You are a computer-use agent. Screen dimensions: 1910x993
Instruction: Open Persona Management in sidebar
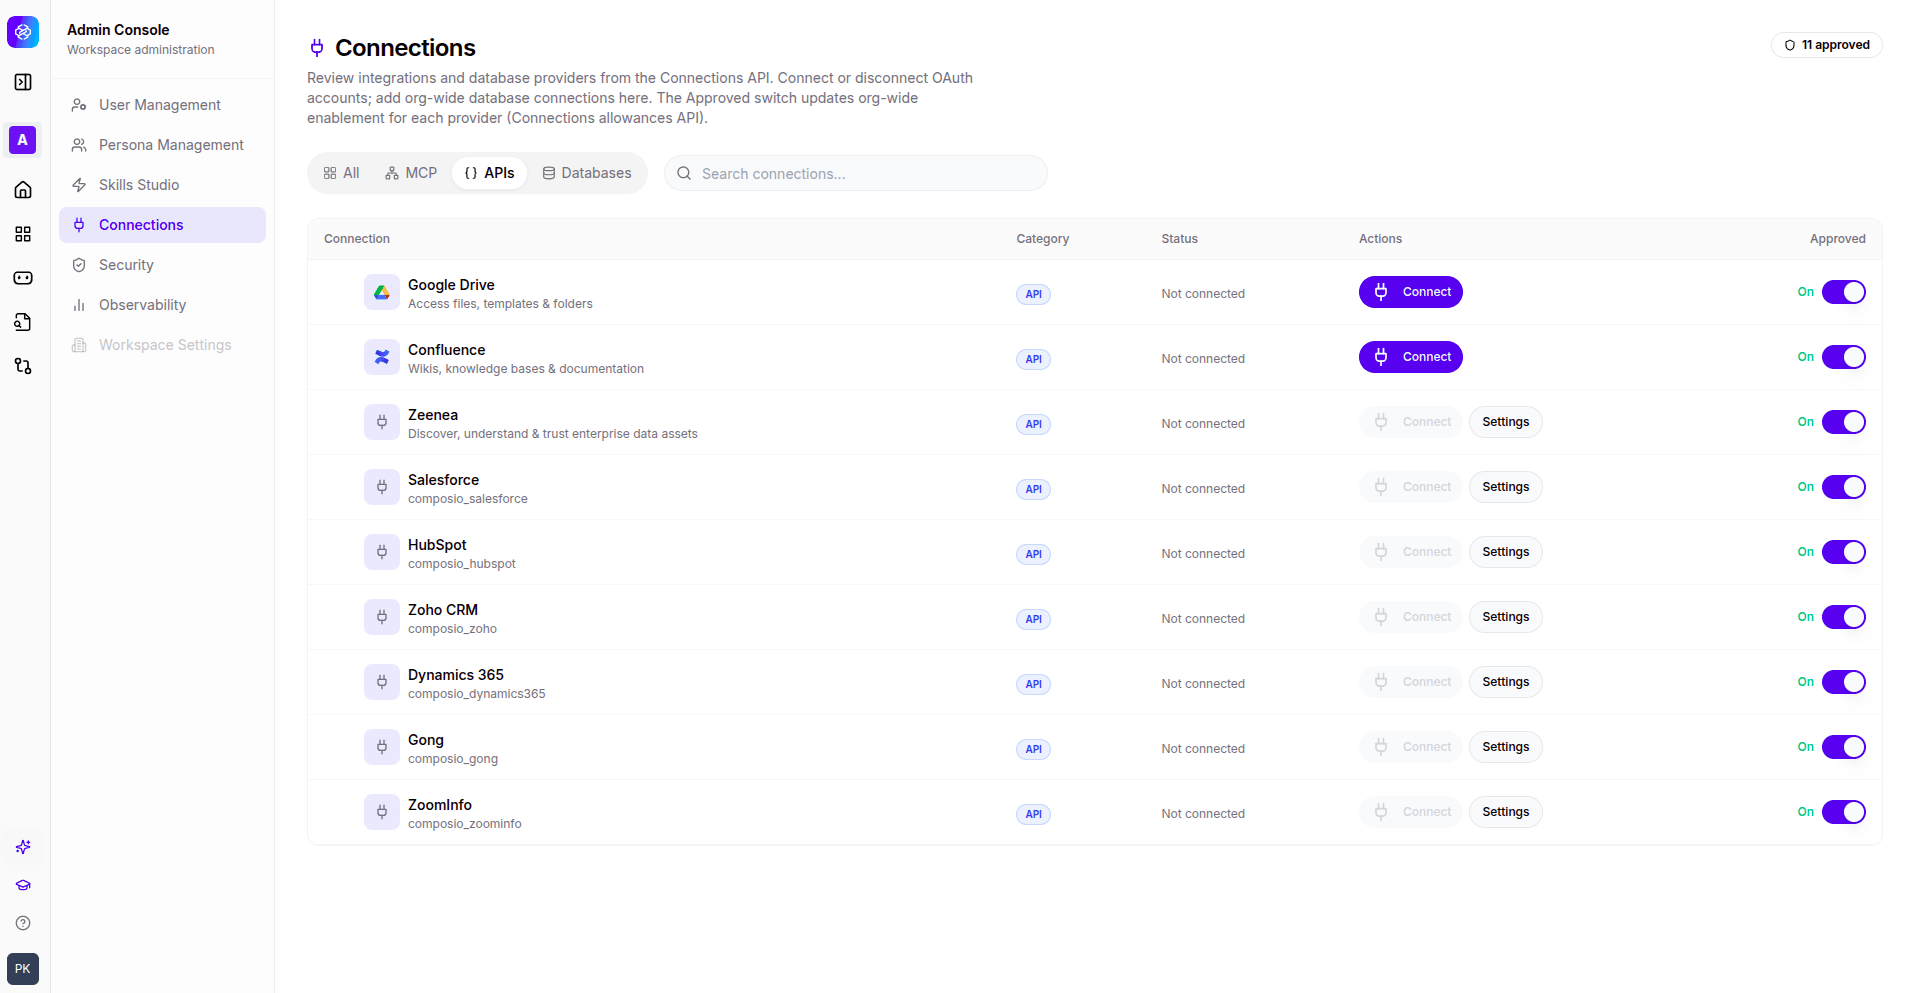click(162, 145)
